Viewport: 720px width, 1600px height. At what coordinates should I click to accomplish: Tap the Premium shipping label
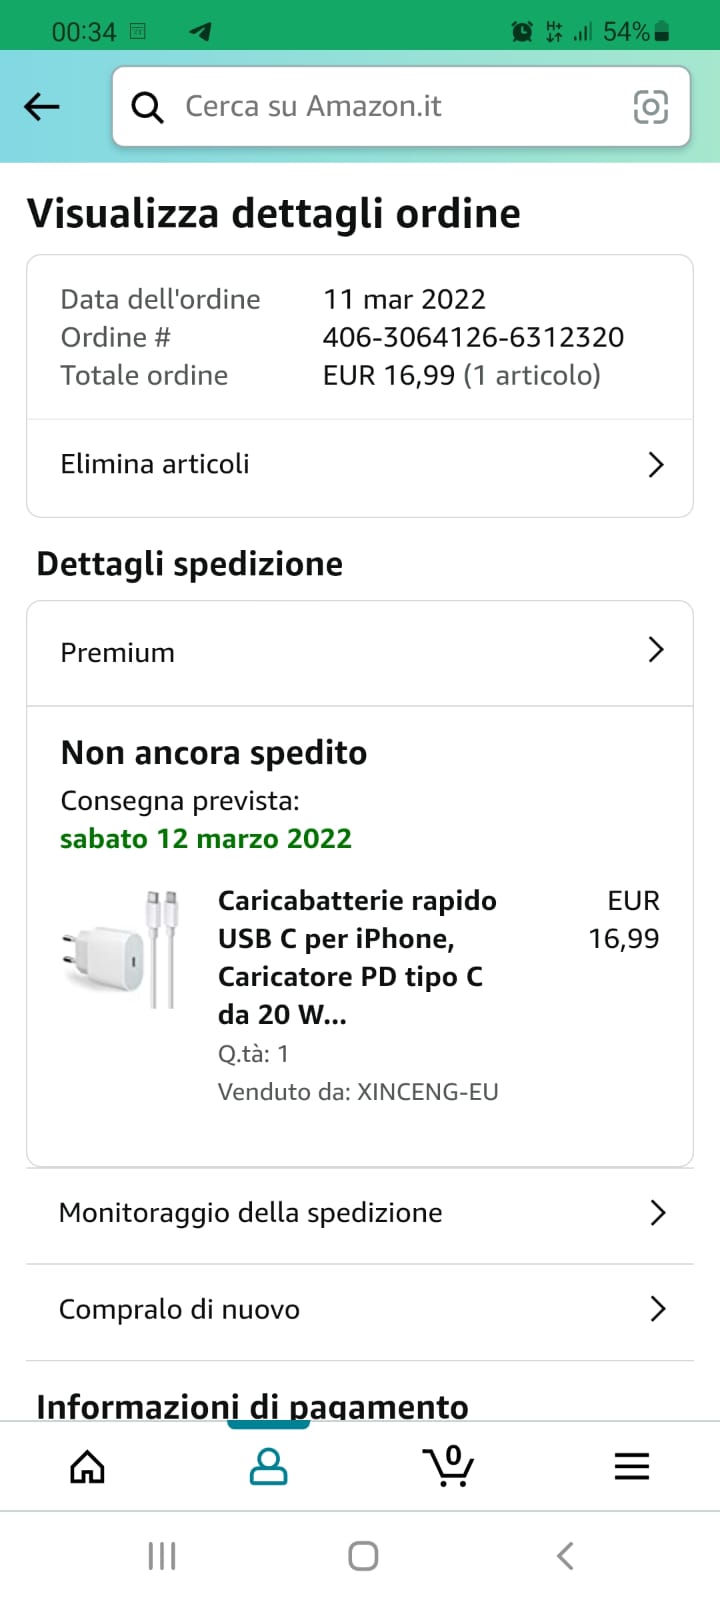coord(117,652)
